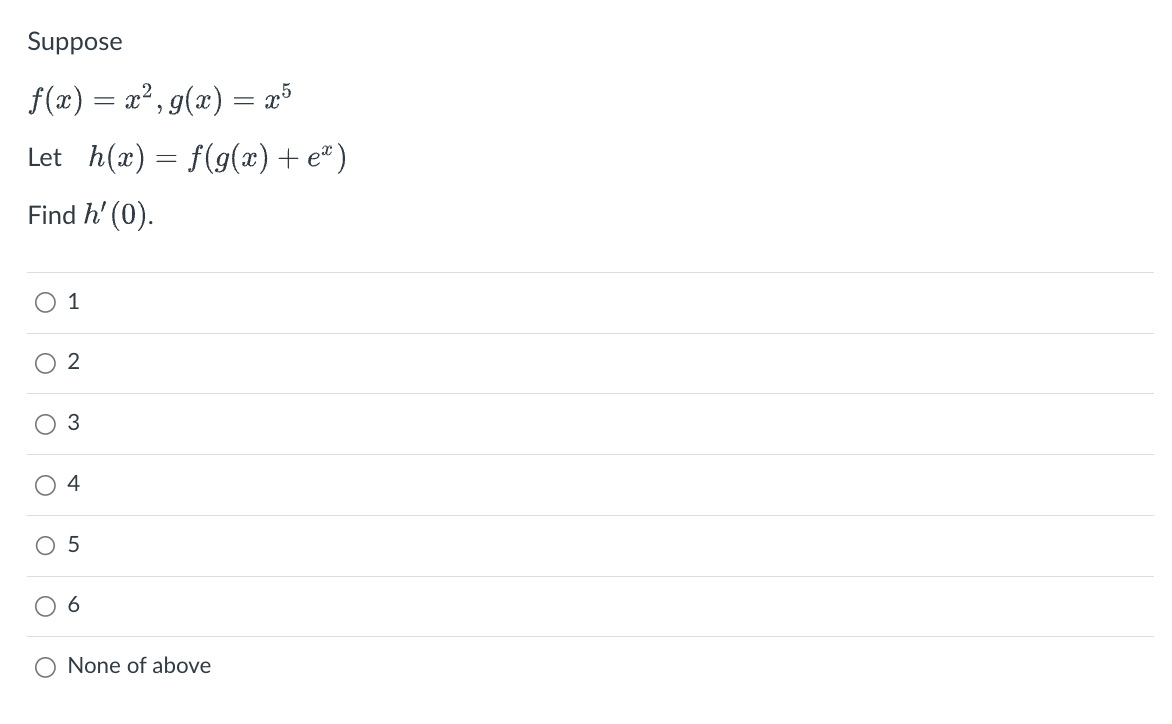This screenshot has height=724, width=1172.
Task: Select the radio button for answer 1
Action: point(45,301)
